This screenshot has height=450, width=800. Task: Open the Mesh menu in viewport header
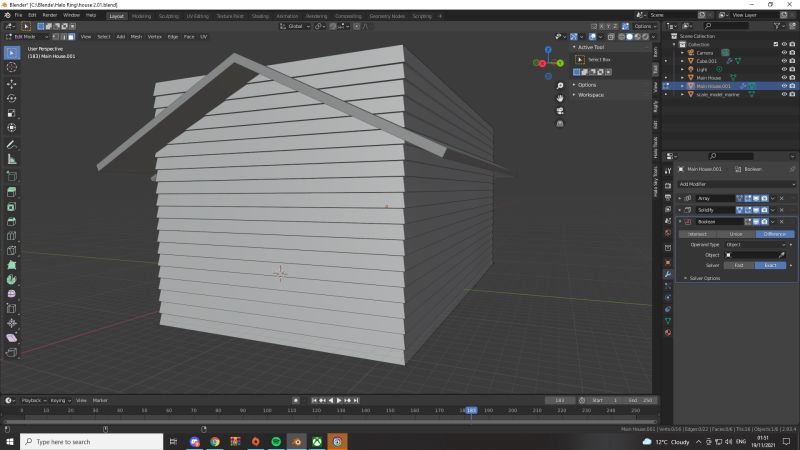point(136,37)
